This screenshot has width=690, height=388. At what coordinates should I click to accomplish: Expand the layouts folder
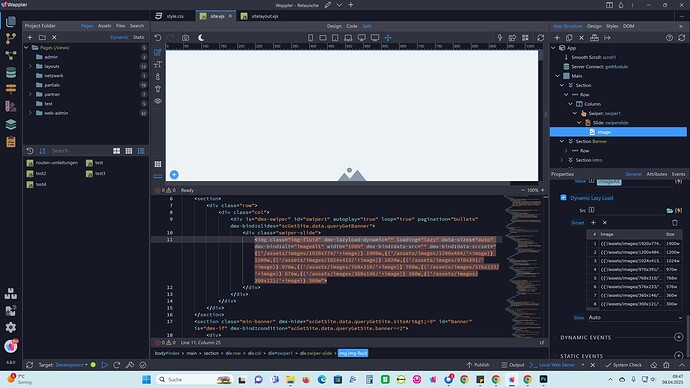click(30, 66)
